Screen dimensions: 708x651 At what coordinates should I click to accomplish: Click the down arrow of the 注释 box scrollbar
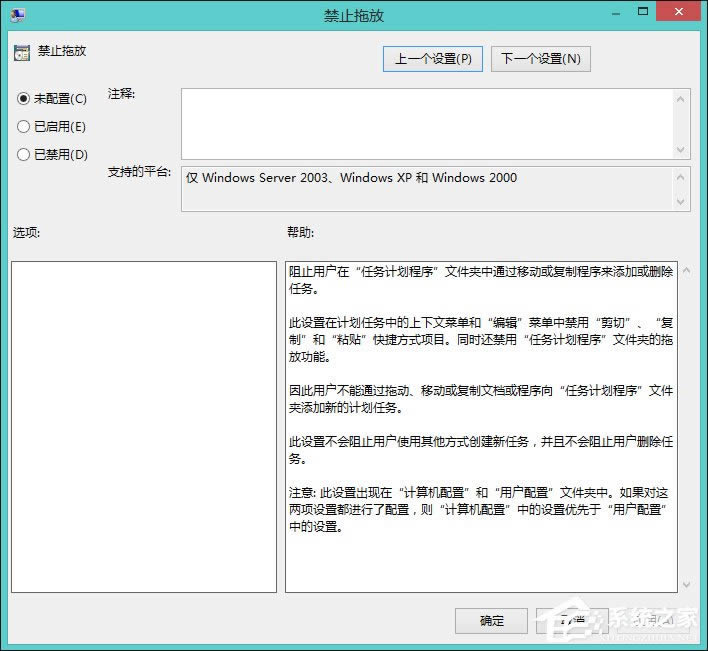[680, 149]
